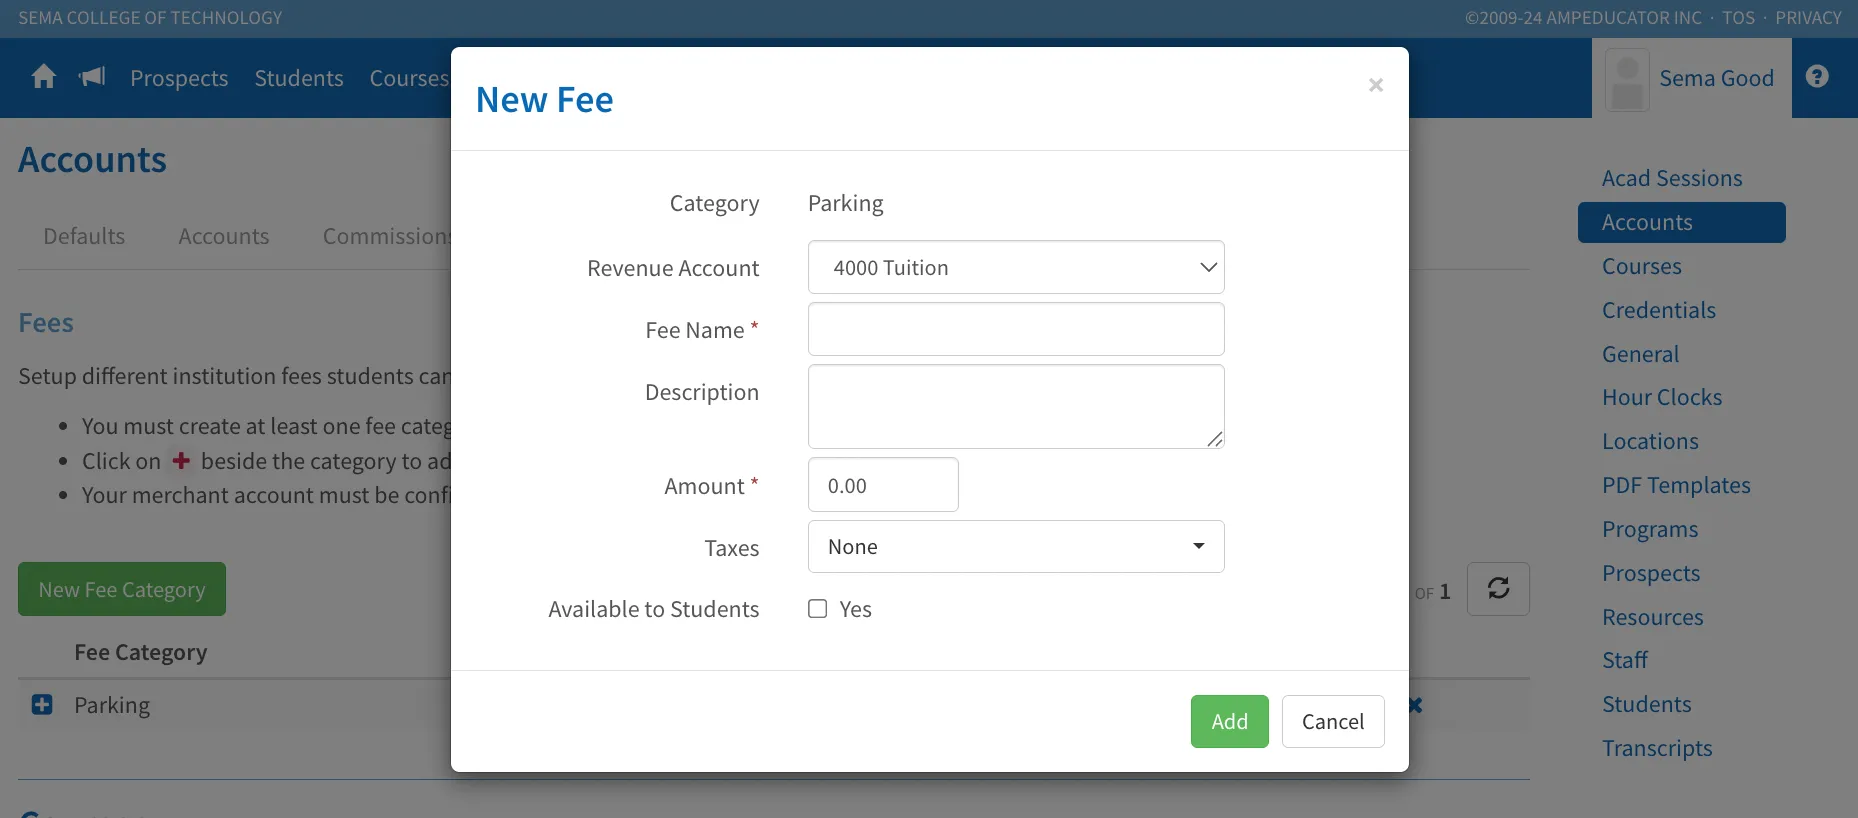
Task: Click the green Add button
Action: click(1230, 721)
